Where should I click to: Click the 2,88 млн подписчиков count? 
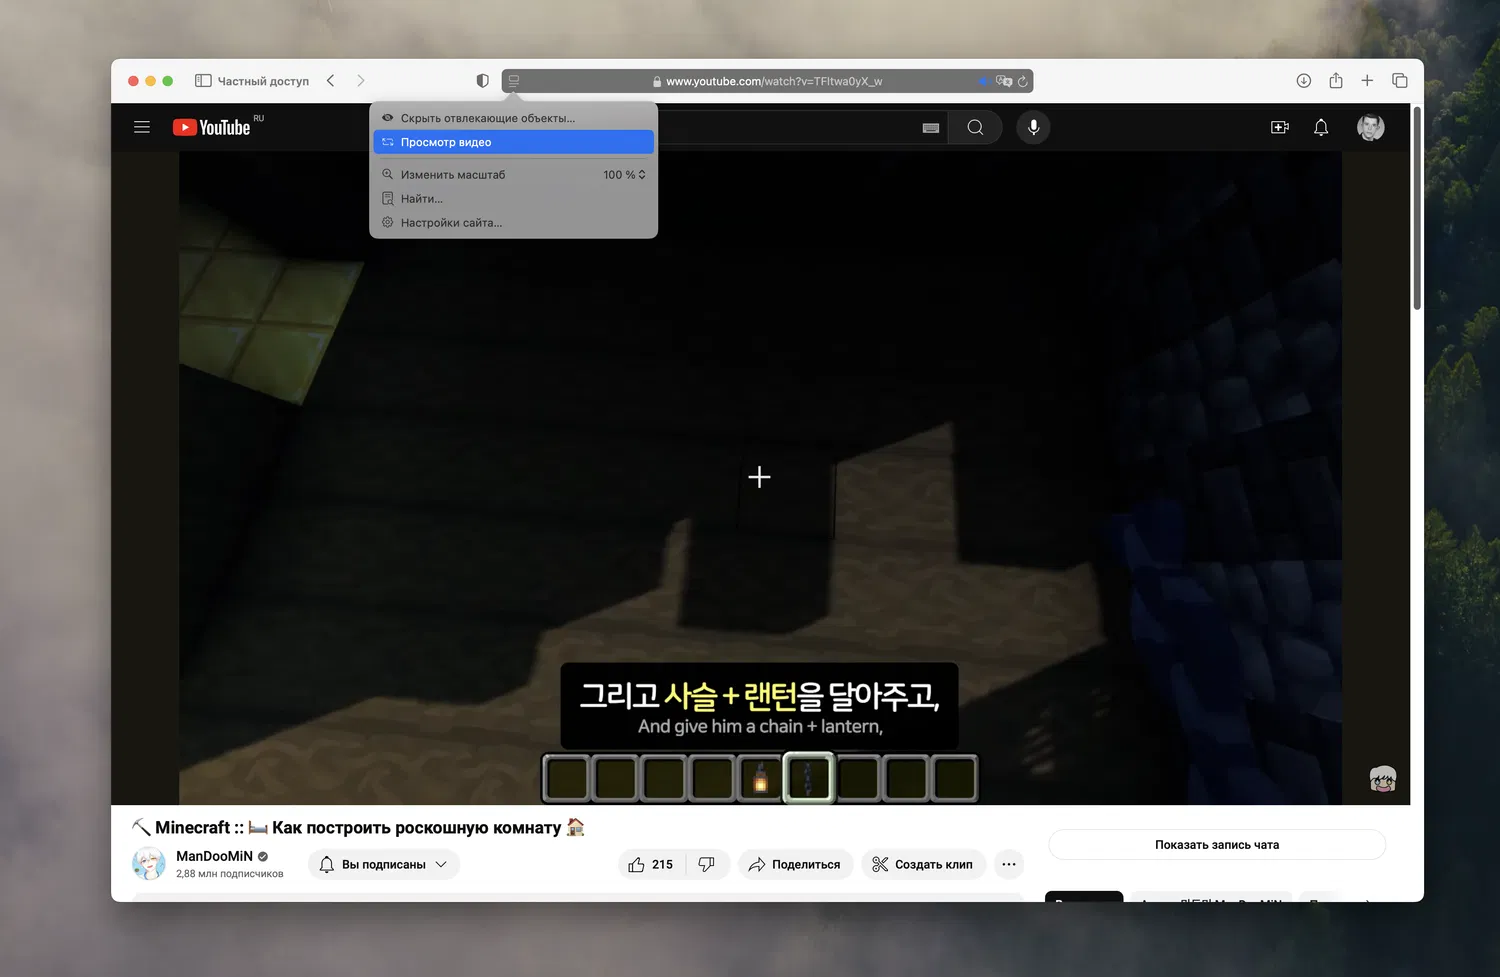coord(230,874)
